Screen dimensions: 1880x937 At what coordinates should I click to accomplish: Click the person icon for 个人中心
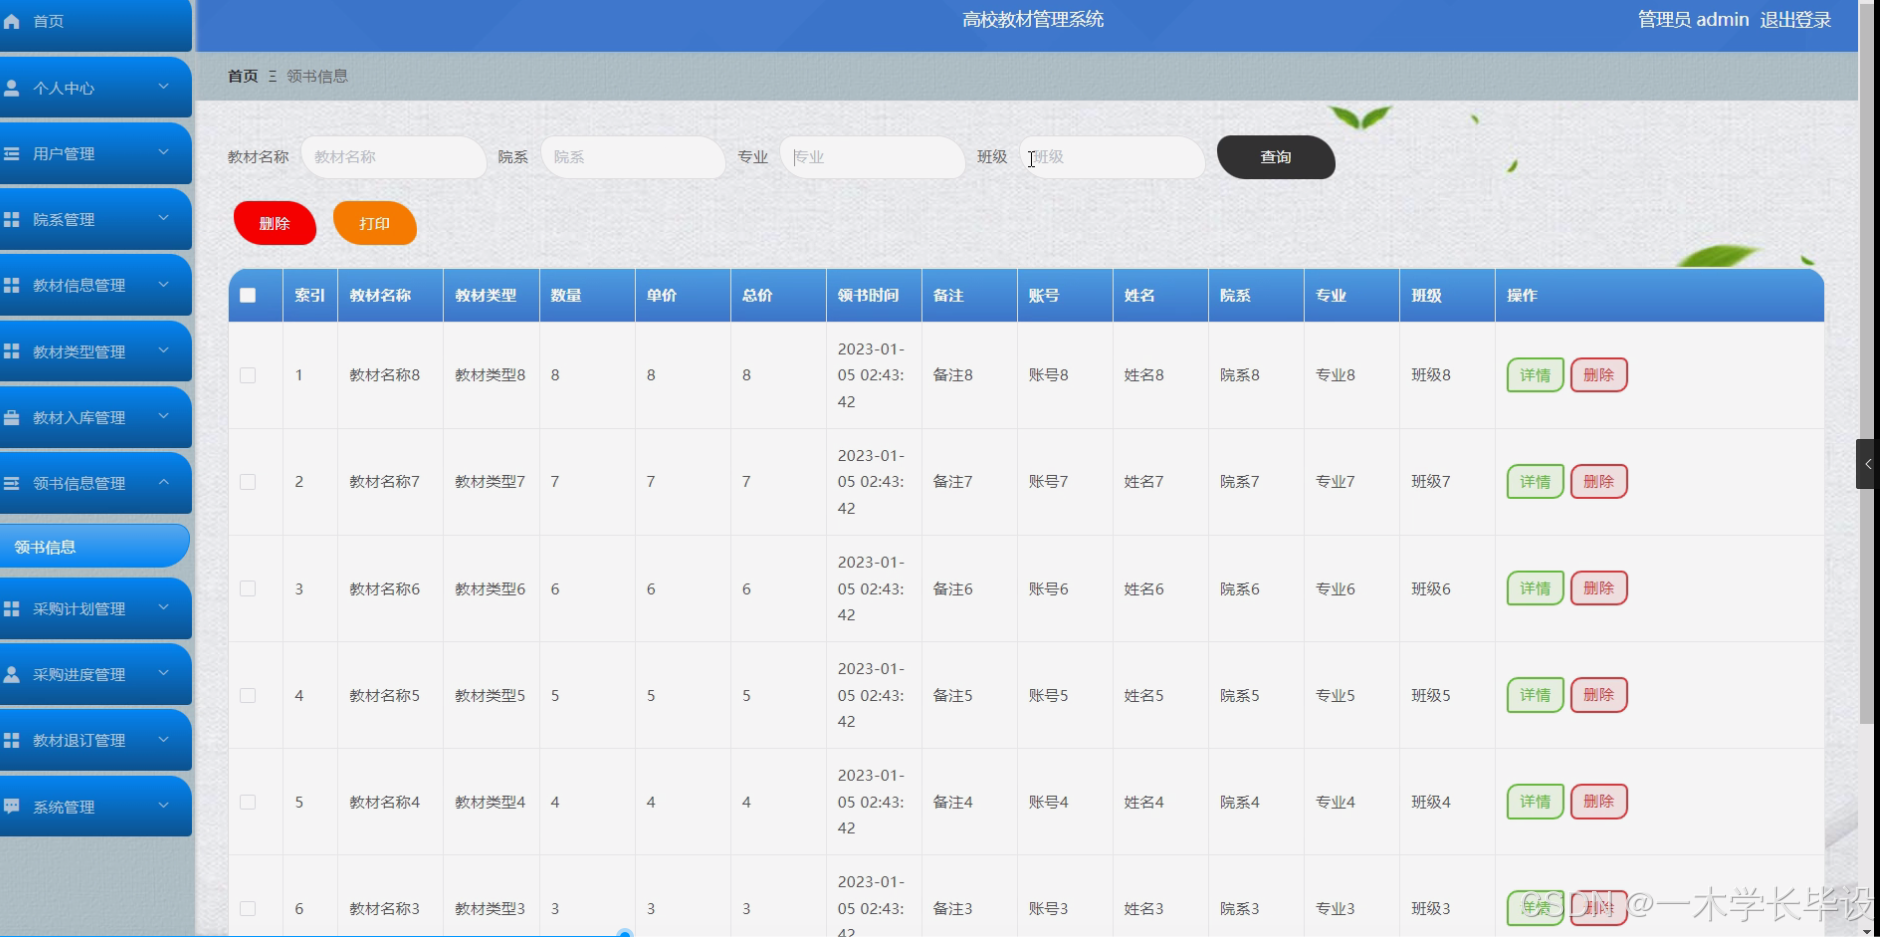12,88
